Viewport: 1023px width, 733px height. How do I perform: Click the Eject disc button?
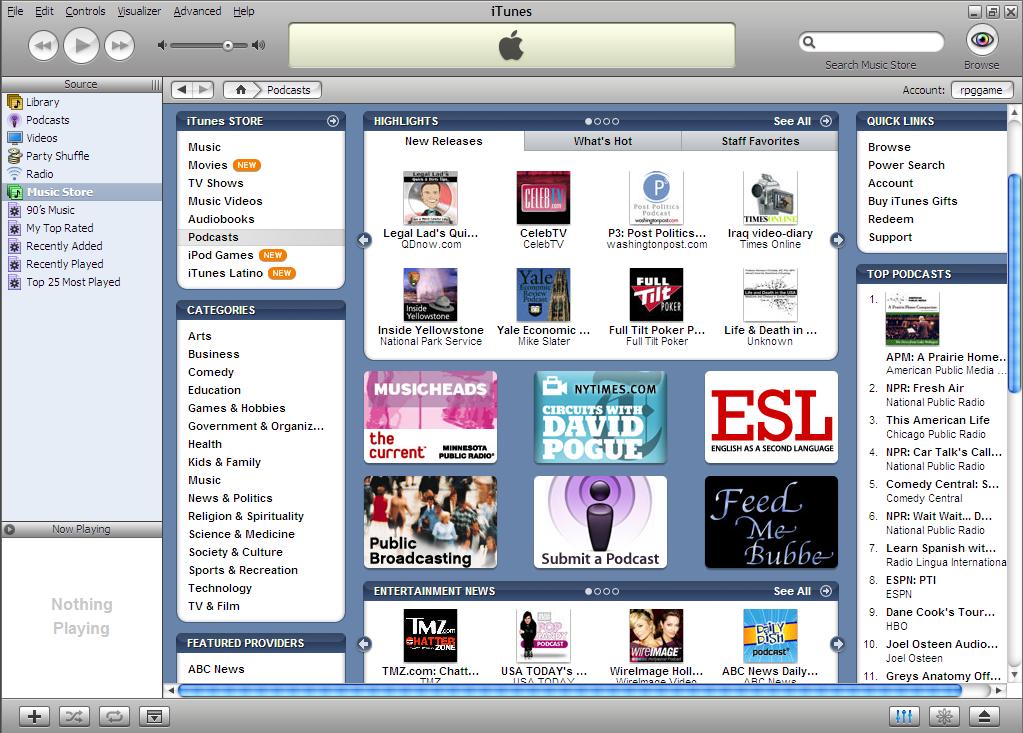[985, 717]
